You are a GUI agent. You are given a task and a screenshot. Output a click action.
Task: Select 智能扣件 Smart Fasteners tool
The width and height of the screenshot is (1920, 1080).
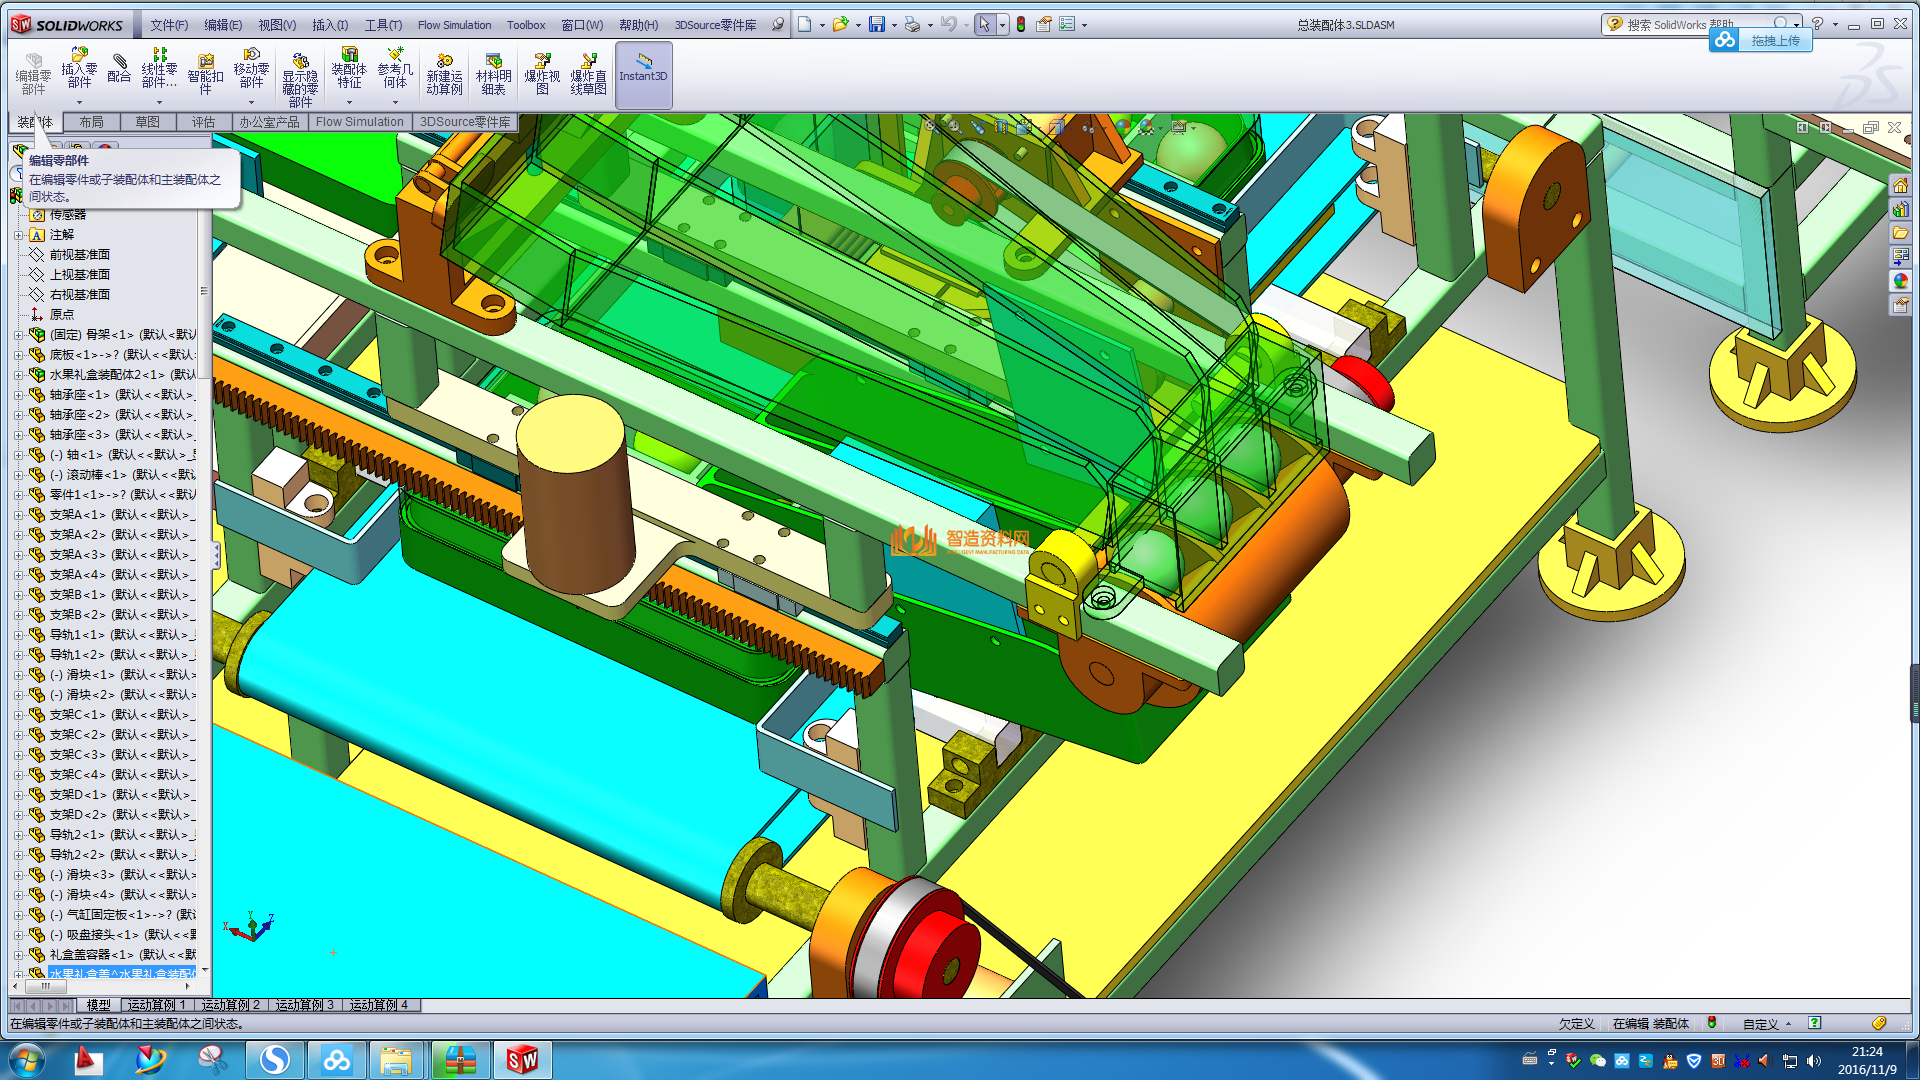coord(205,74)
